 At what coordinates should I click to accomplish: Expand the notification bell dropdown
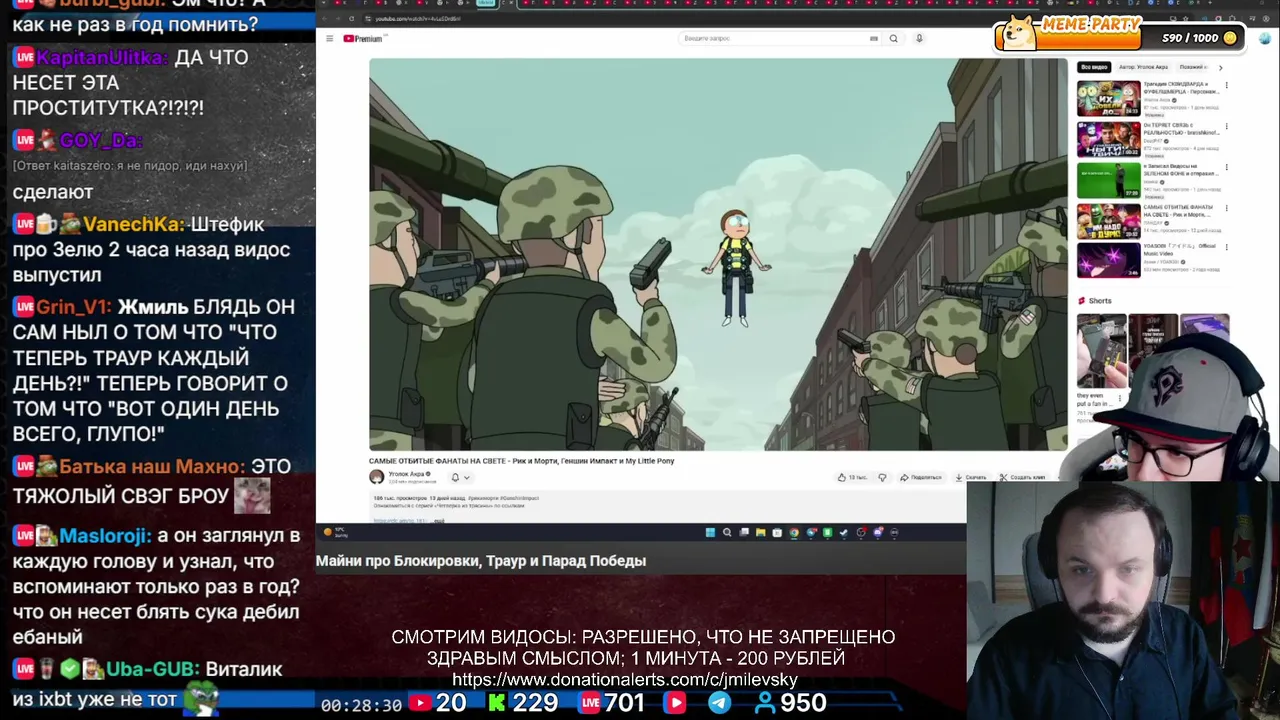[x=459, y=477]
